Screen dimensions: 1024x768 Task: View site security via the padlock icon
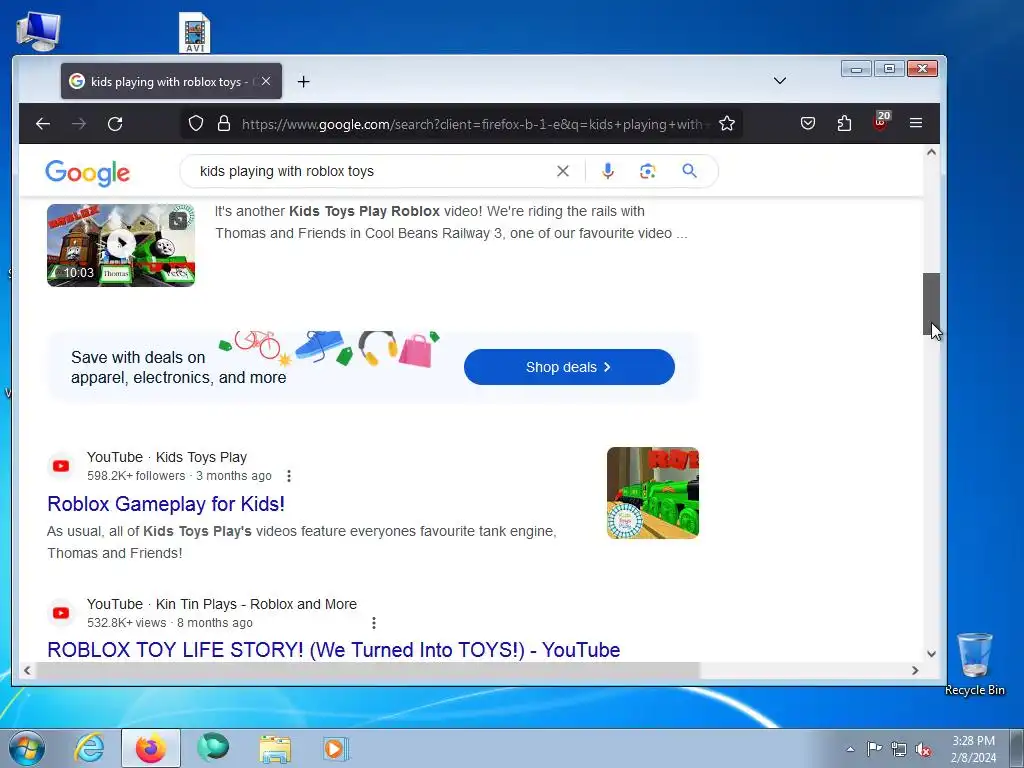click(224, 123)
